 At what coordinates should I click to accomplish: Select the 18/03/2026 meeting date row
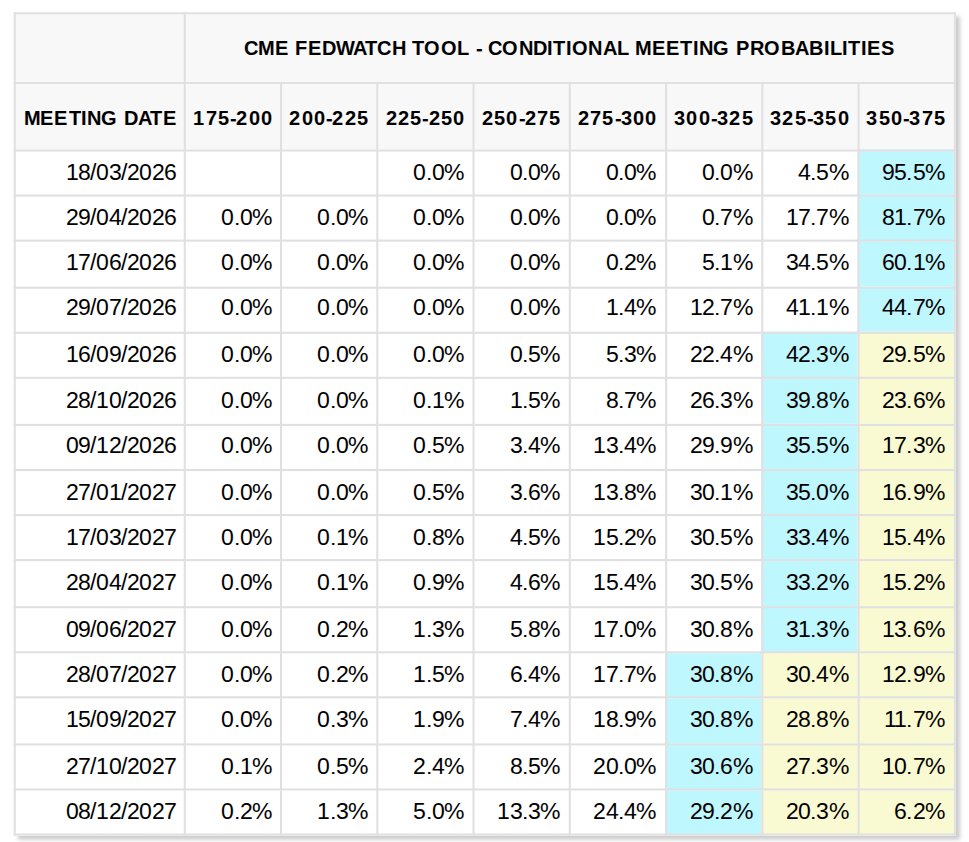[121, 173]
